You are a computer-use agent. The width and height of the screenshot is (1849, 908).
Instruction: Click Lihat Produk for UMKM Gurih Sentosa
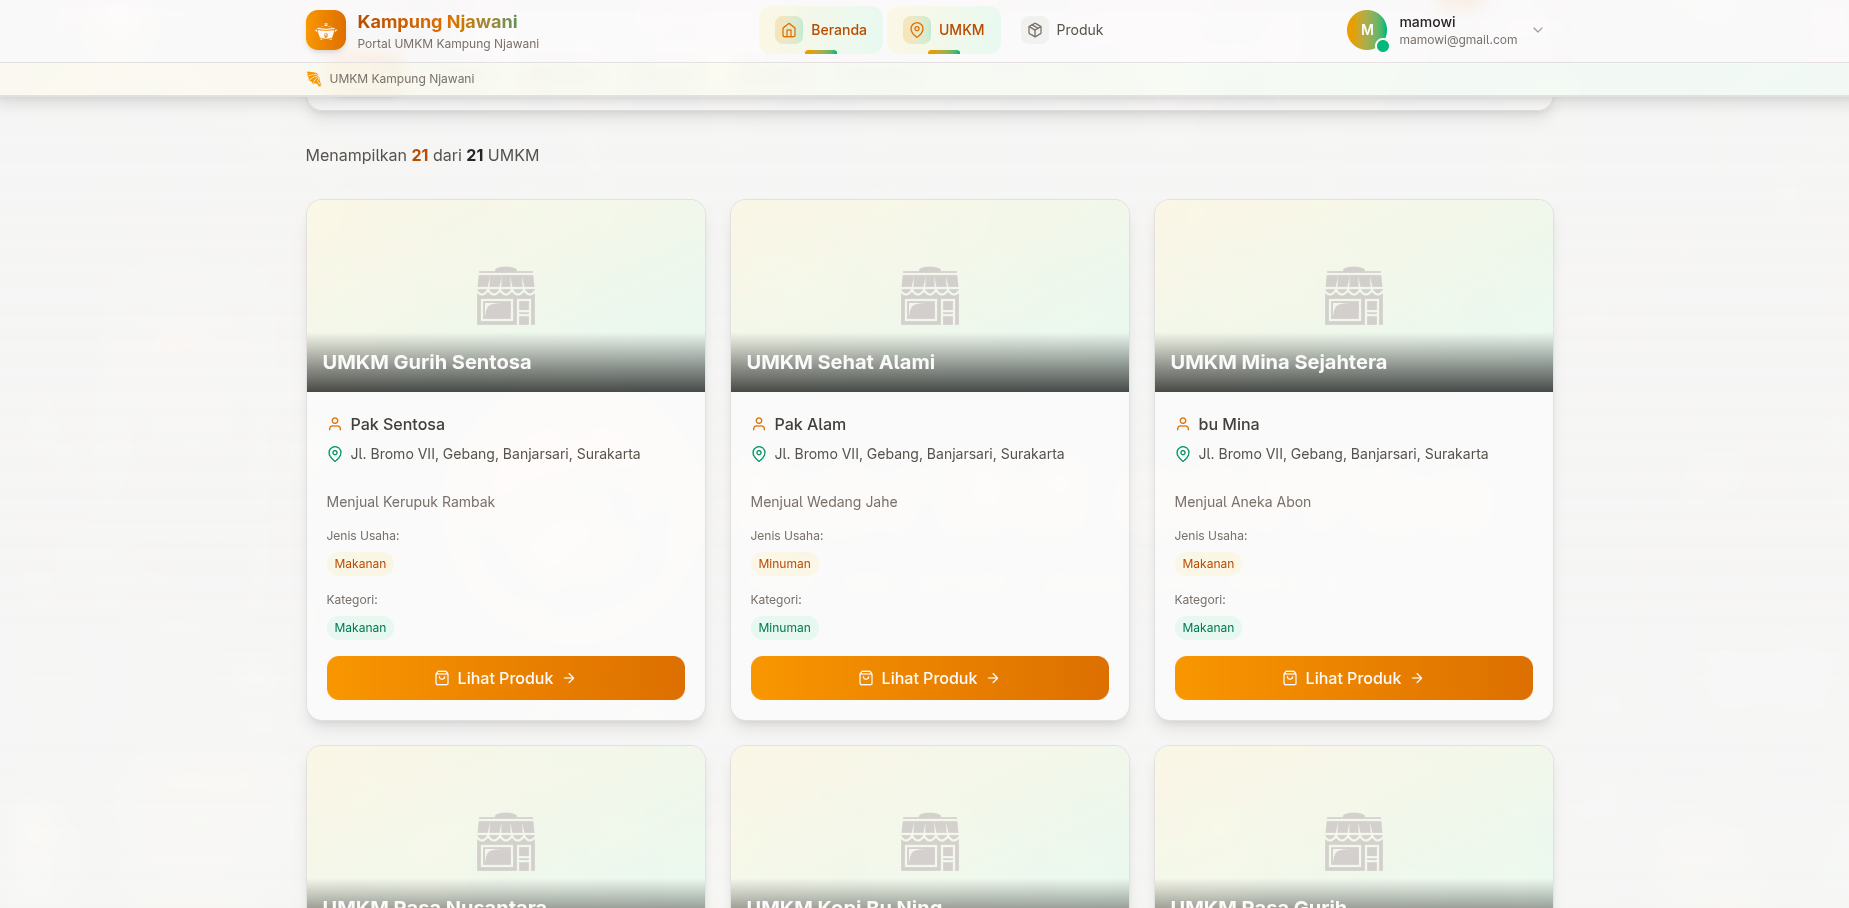point(506,678)
